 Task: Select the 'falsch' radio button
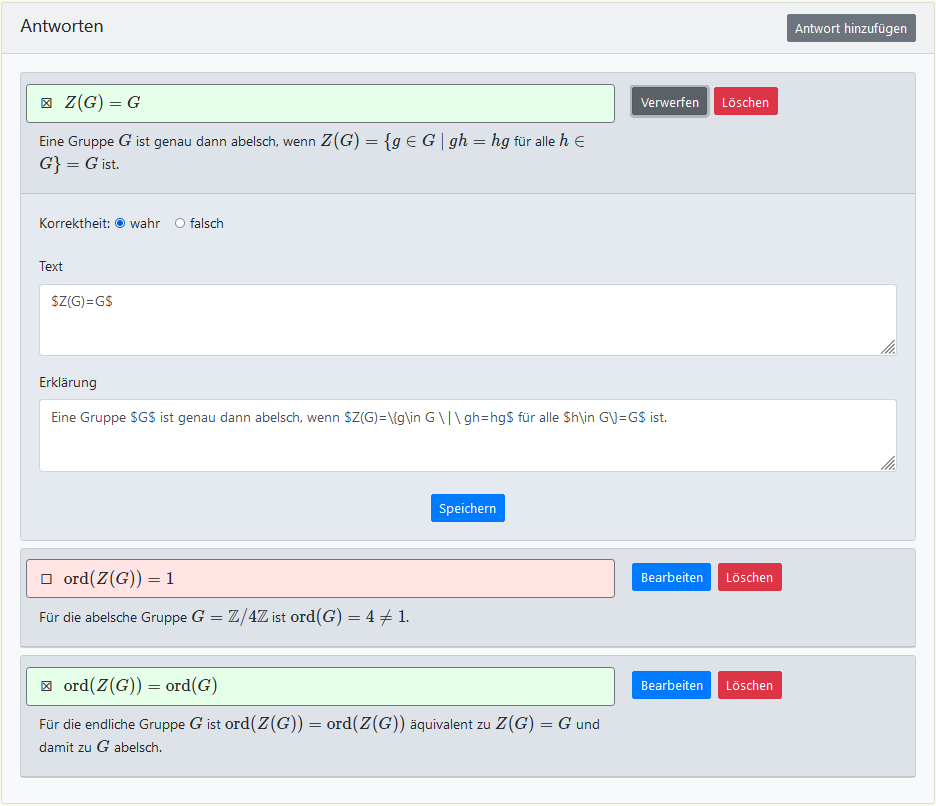[180, 224]
